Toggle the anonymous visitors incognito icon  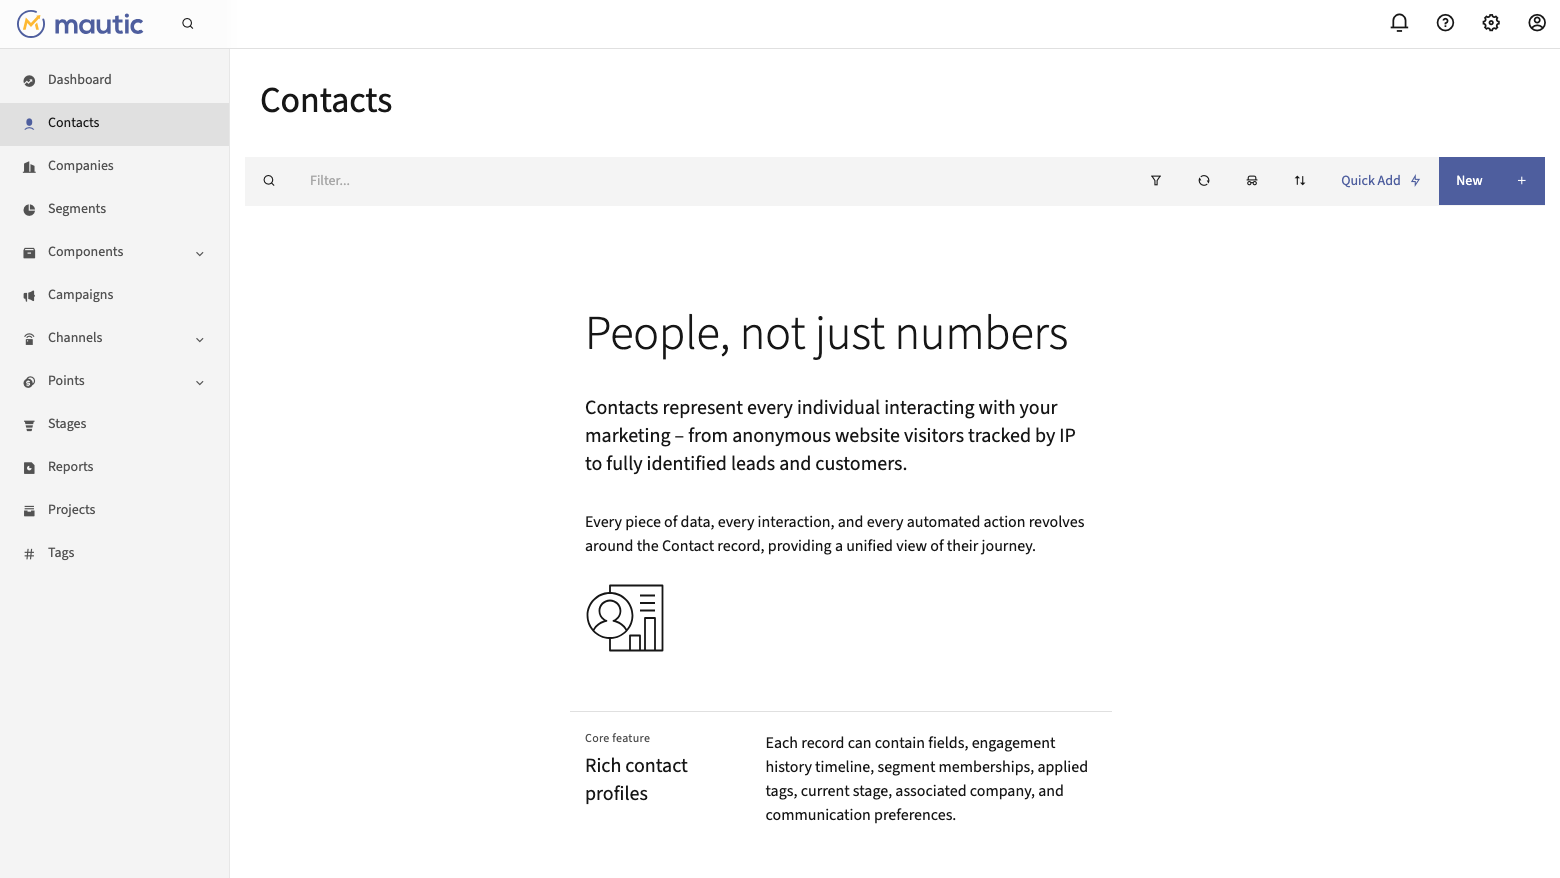pos(1252,181)
